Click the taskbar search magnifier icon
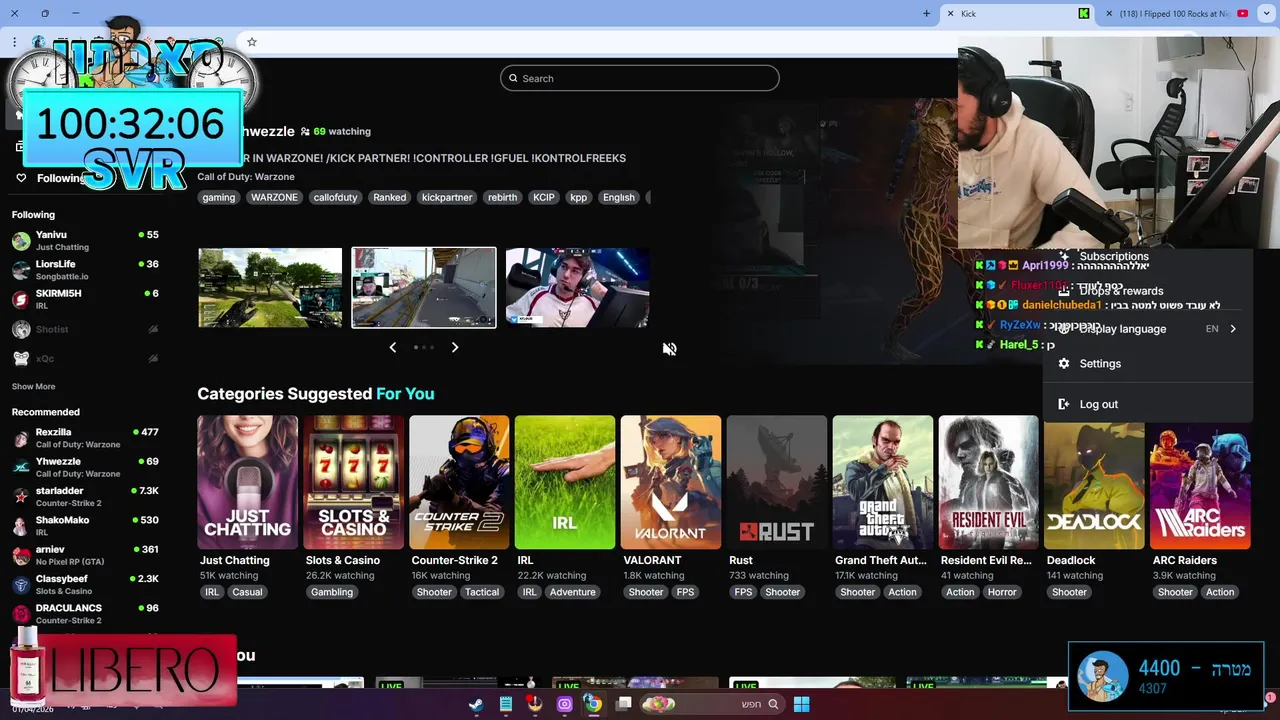This screenshot has height=720, width=1280. click(773, 704)
